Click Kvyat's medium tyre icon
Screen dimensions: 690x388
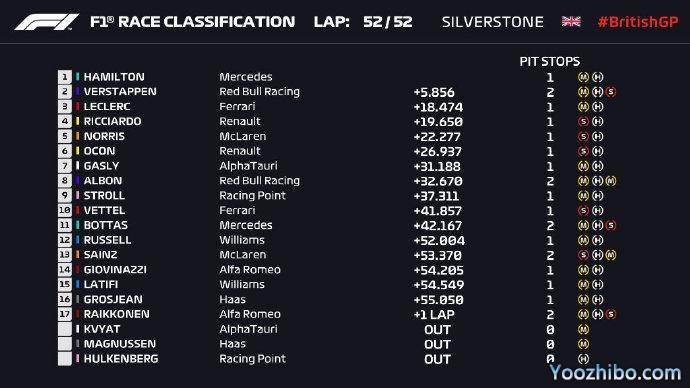pyautogui.click(x=583, y=329)
